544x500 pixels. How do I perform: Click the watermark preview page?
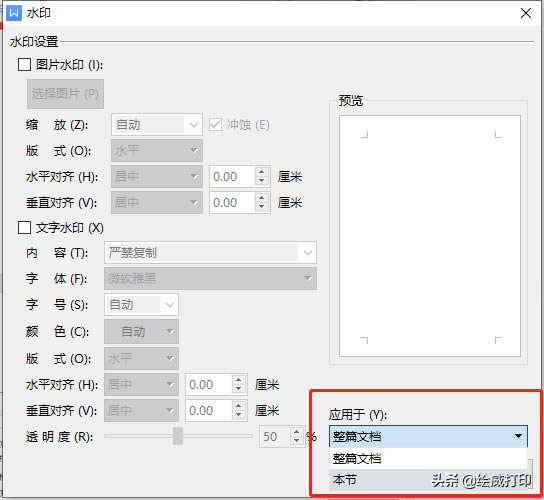point(430,236)
